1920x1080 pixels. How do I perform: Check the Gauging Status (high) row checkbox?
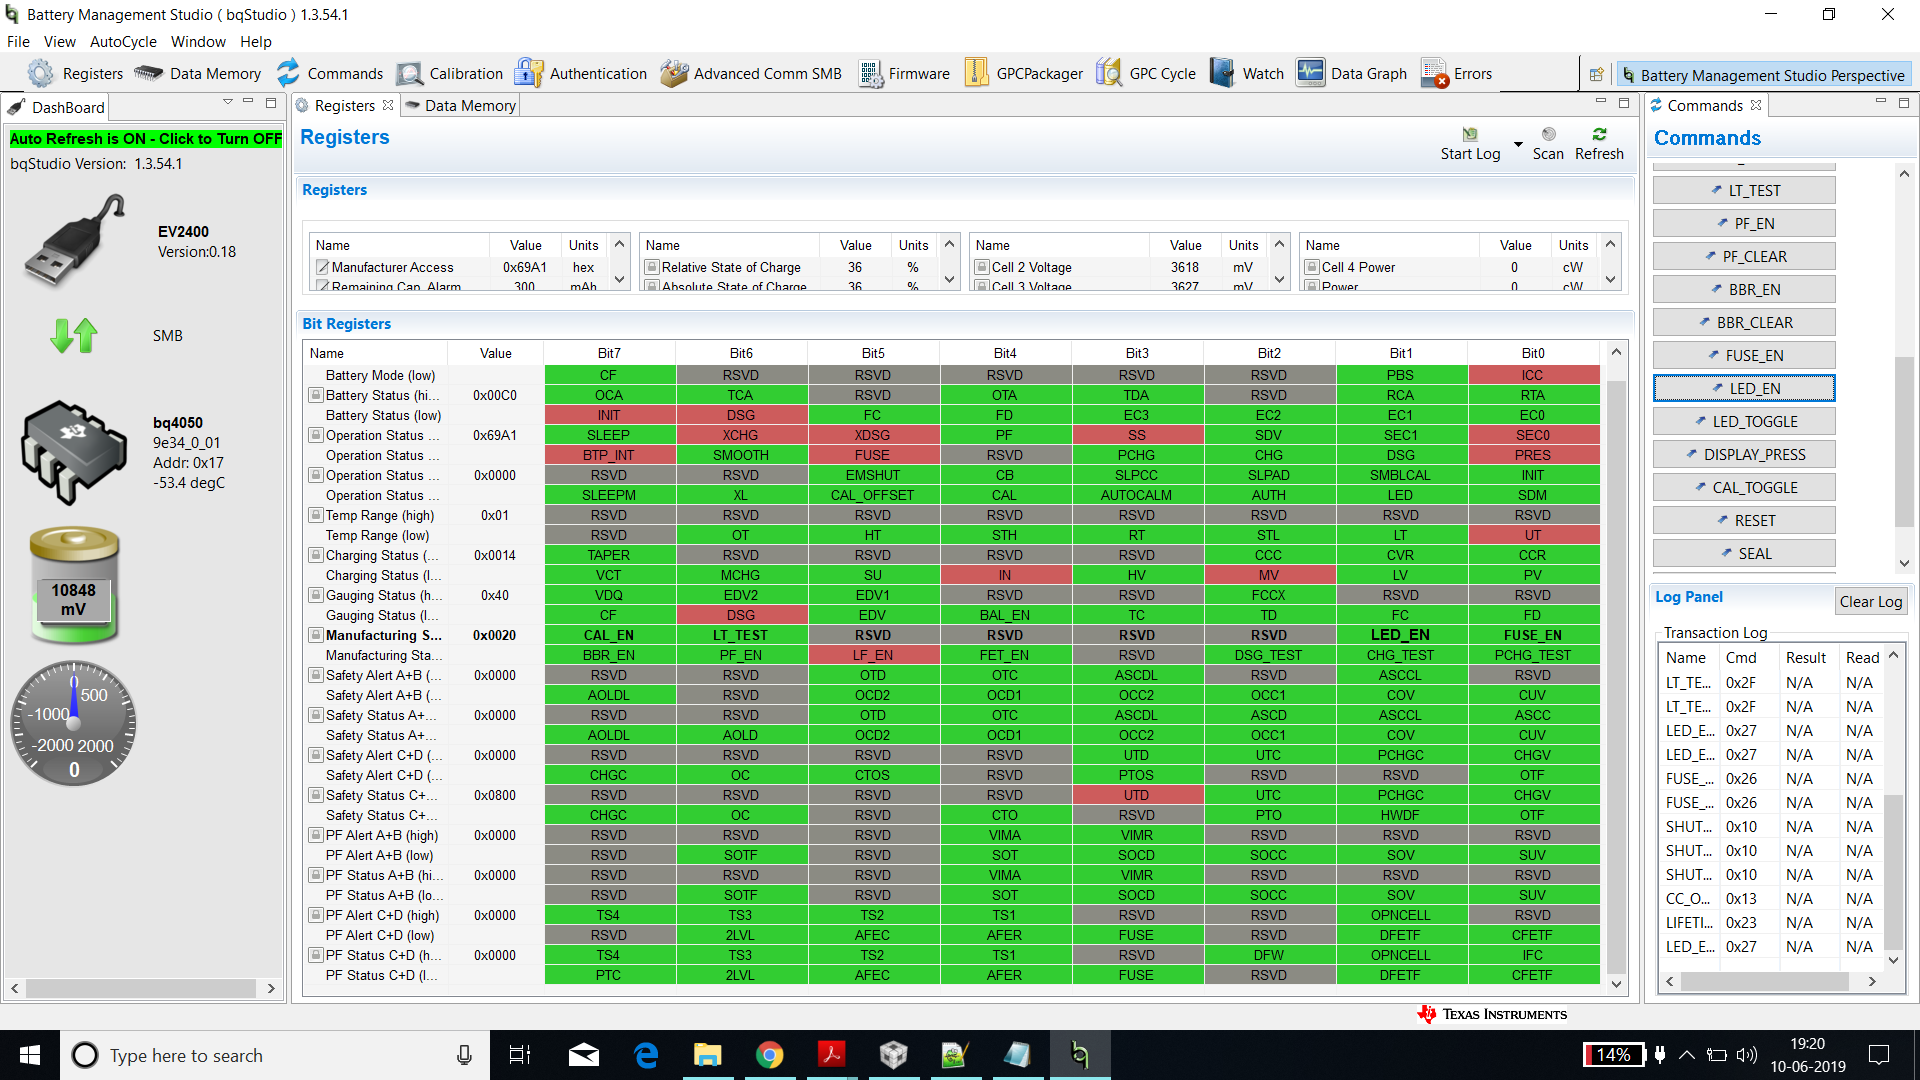(316, 595)
